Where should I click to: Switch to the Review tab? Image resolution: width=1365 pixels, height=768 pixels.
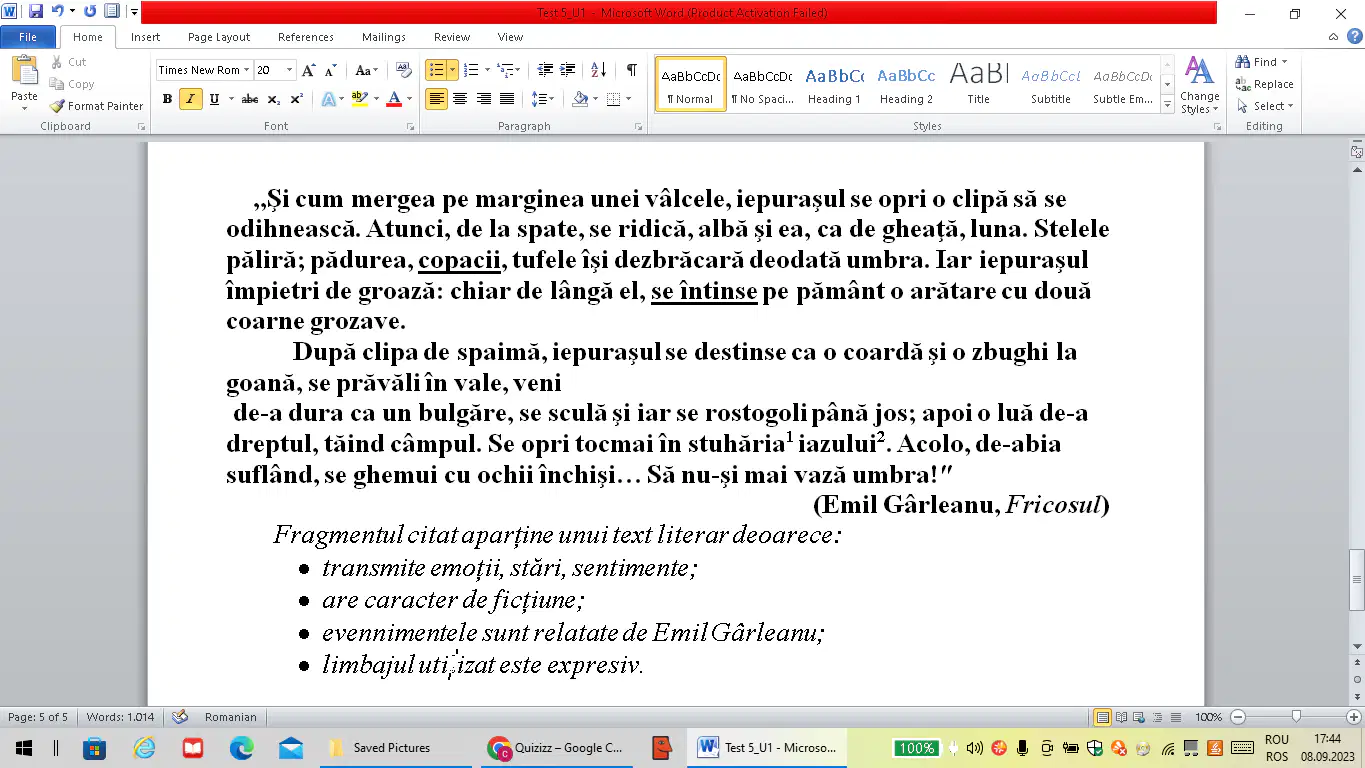[452, 37]
